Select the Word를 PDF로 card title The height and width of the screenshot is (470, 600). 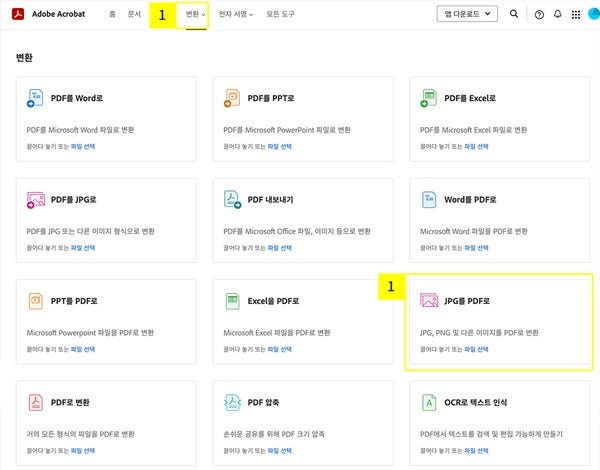pyautogui.click(x=470, y=200)
